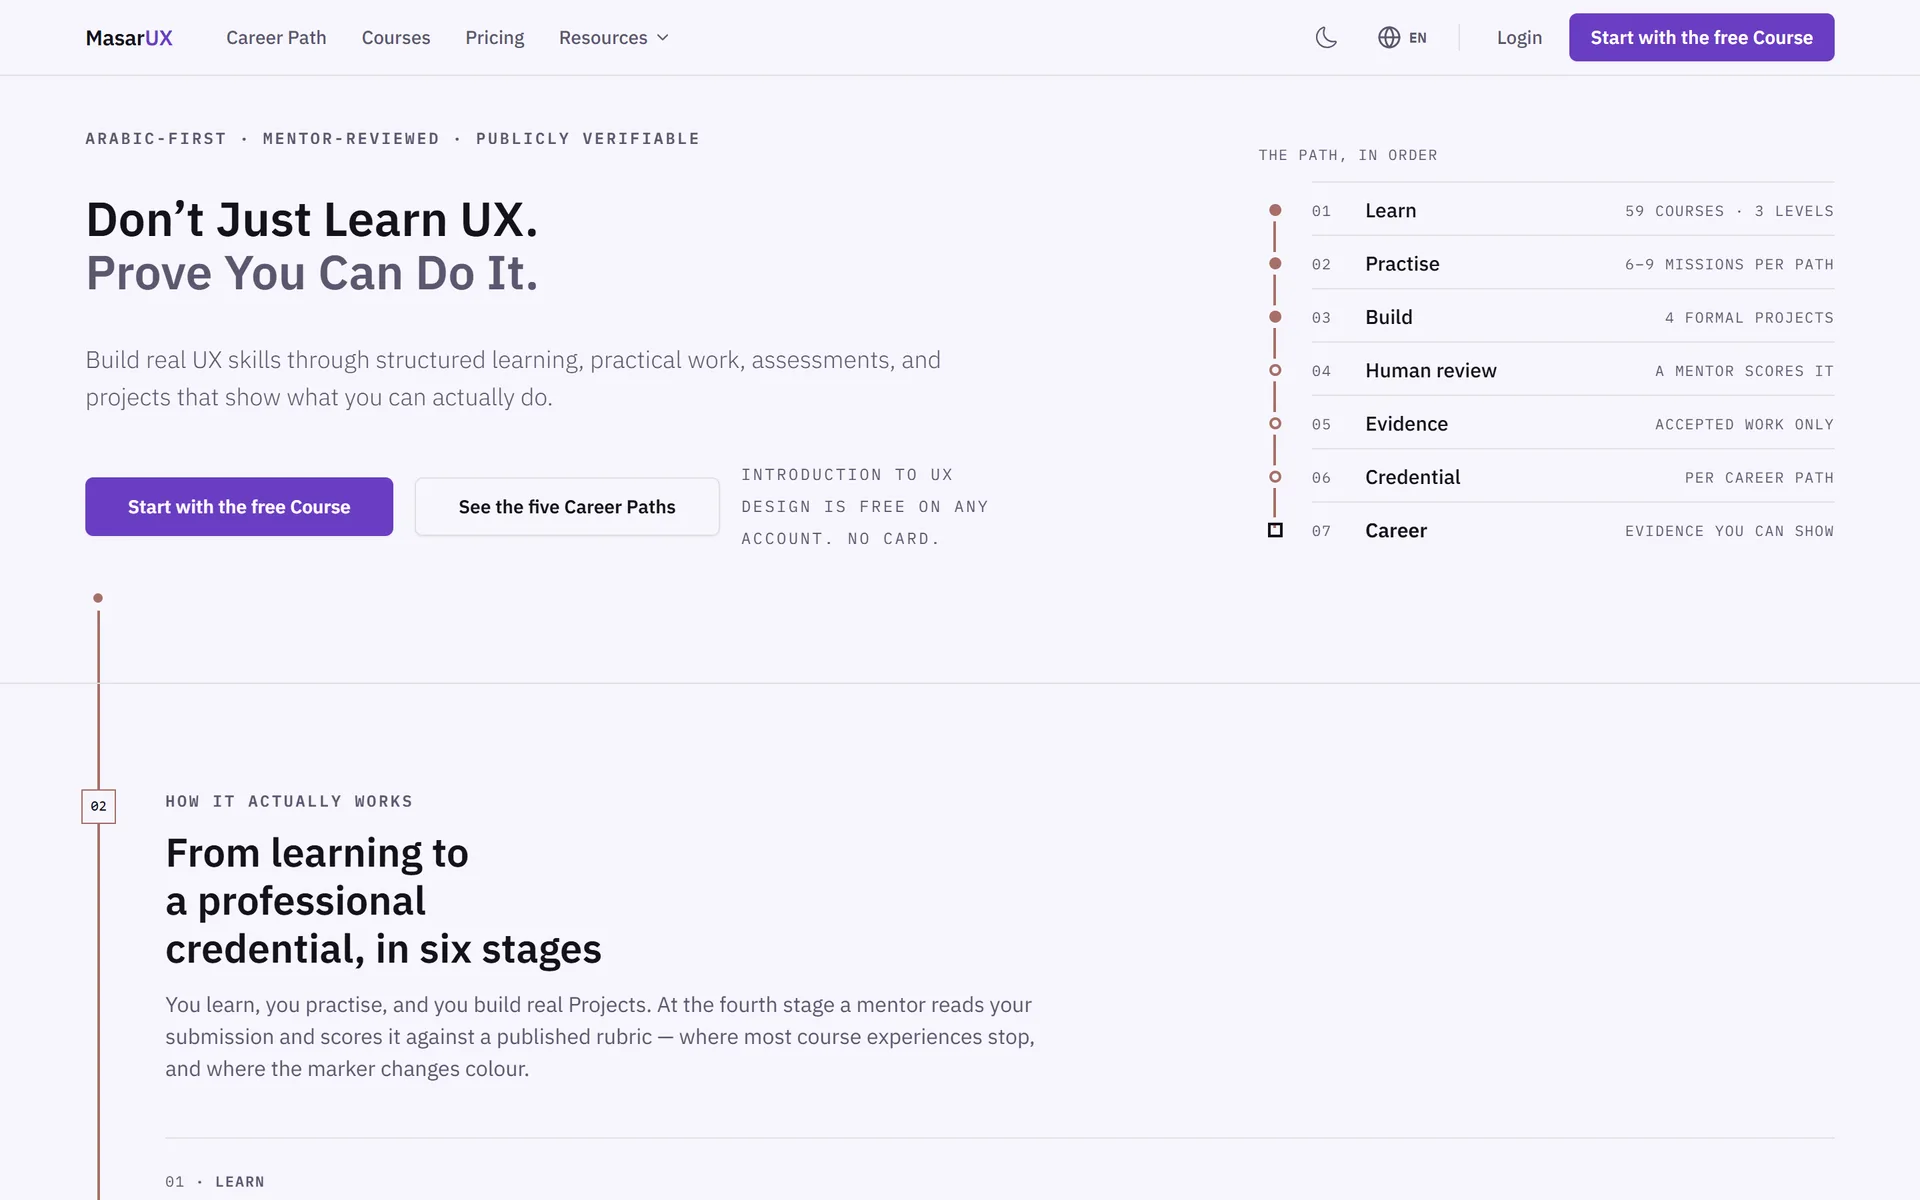1920x1200 pixels.
Task: Open the Career Path nav item
Action: tap(276, 37)
